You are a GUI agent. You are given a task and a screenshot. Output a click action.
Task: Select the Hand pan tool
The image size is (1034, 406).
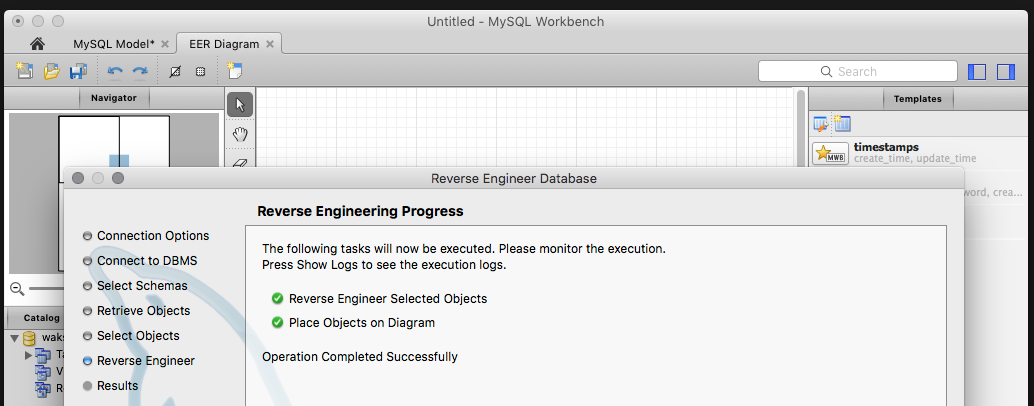240,134
